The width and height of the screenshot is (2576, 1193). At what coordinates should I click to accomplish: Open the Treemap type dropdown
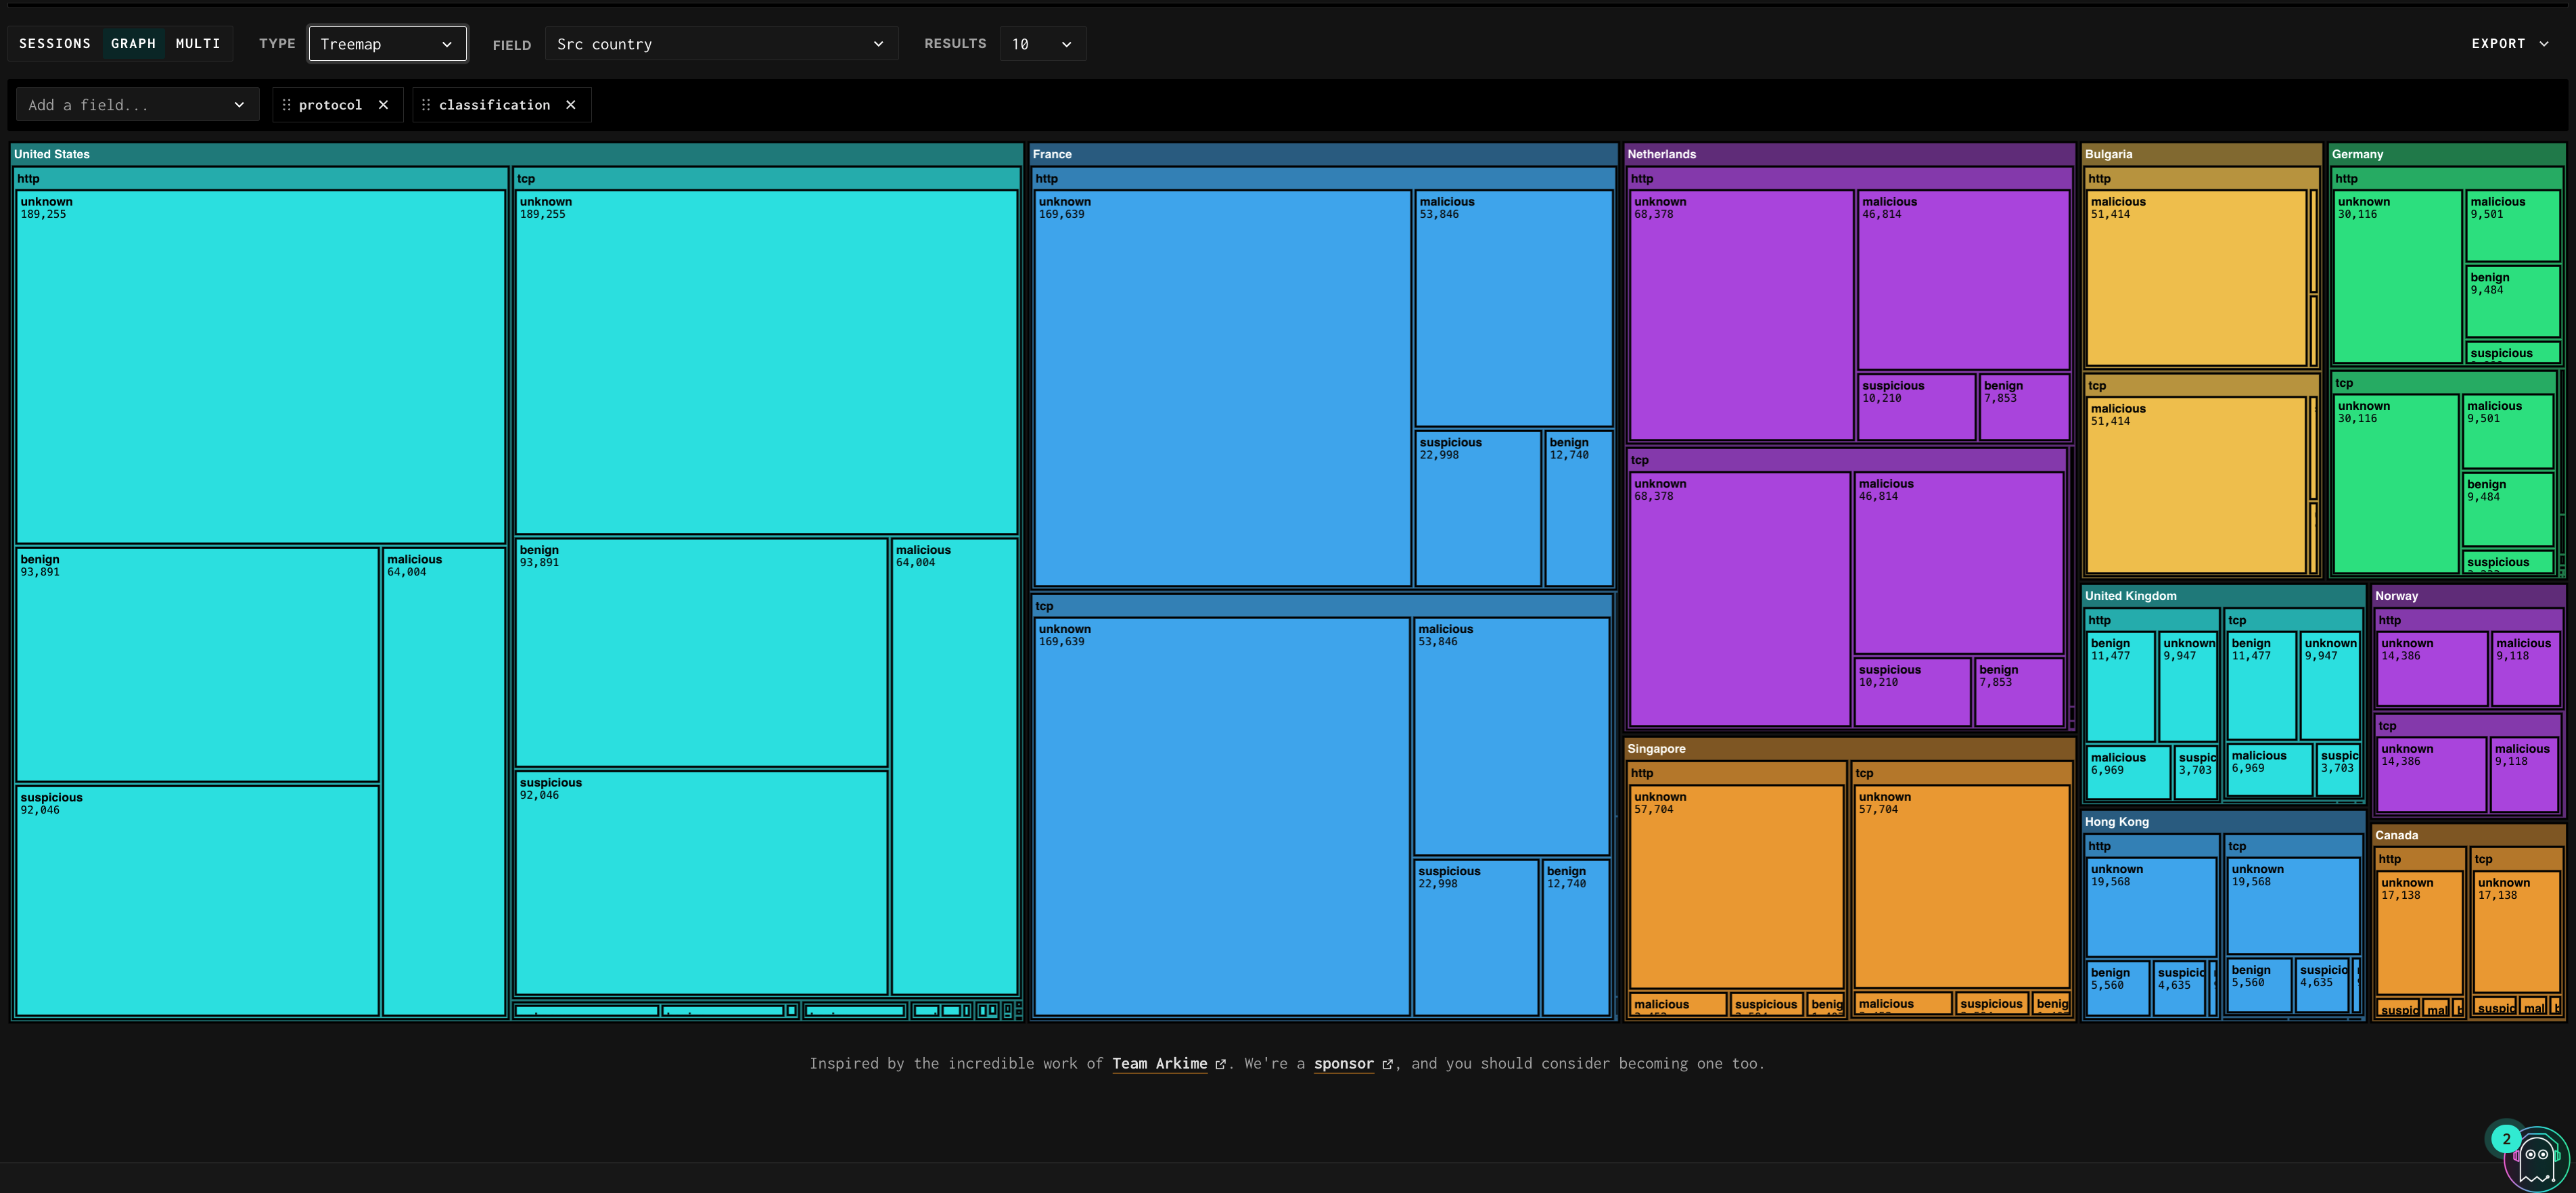click(387, 44)
